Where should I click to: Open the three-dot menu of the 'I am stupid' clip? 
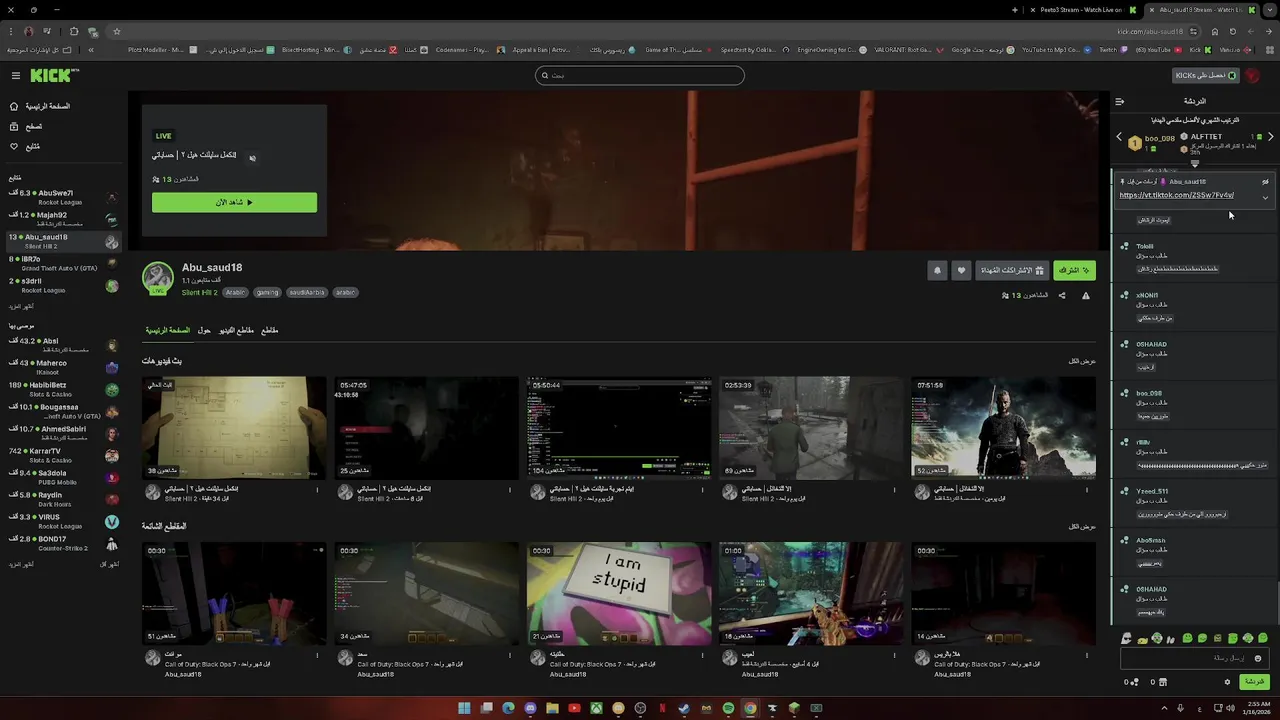pos(702,656)
